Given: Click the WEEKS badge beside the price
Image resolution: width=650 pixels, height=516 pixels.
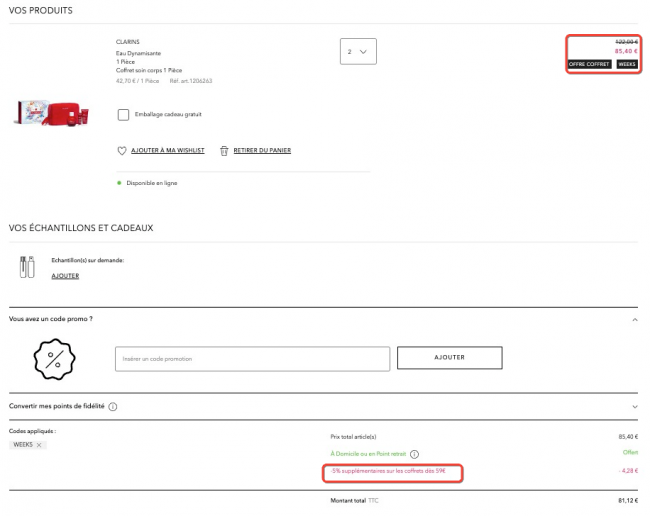Looking at the screenshot, I should tap(627, 64).
